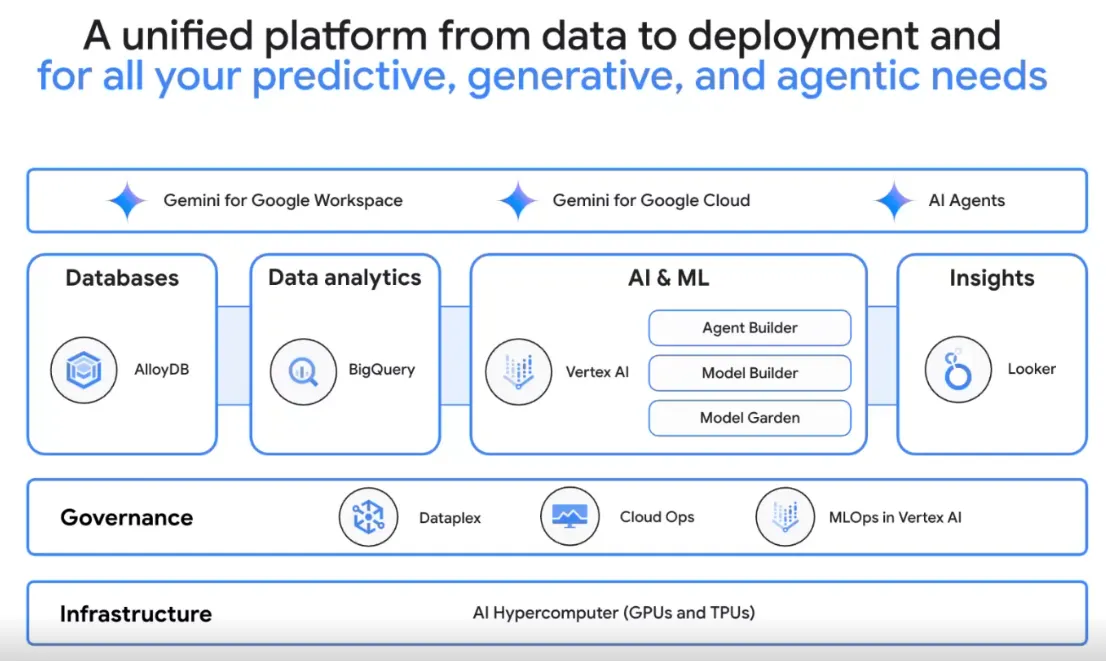Click the Cloud Ops monitoring icon
The width and height of the screenshot is (1106, 661).
[569, 516]
